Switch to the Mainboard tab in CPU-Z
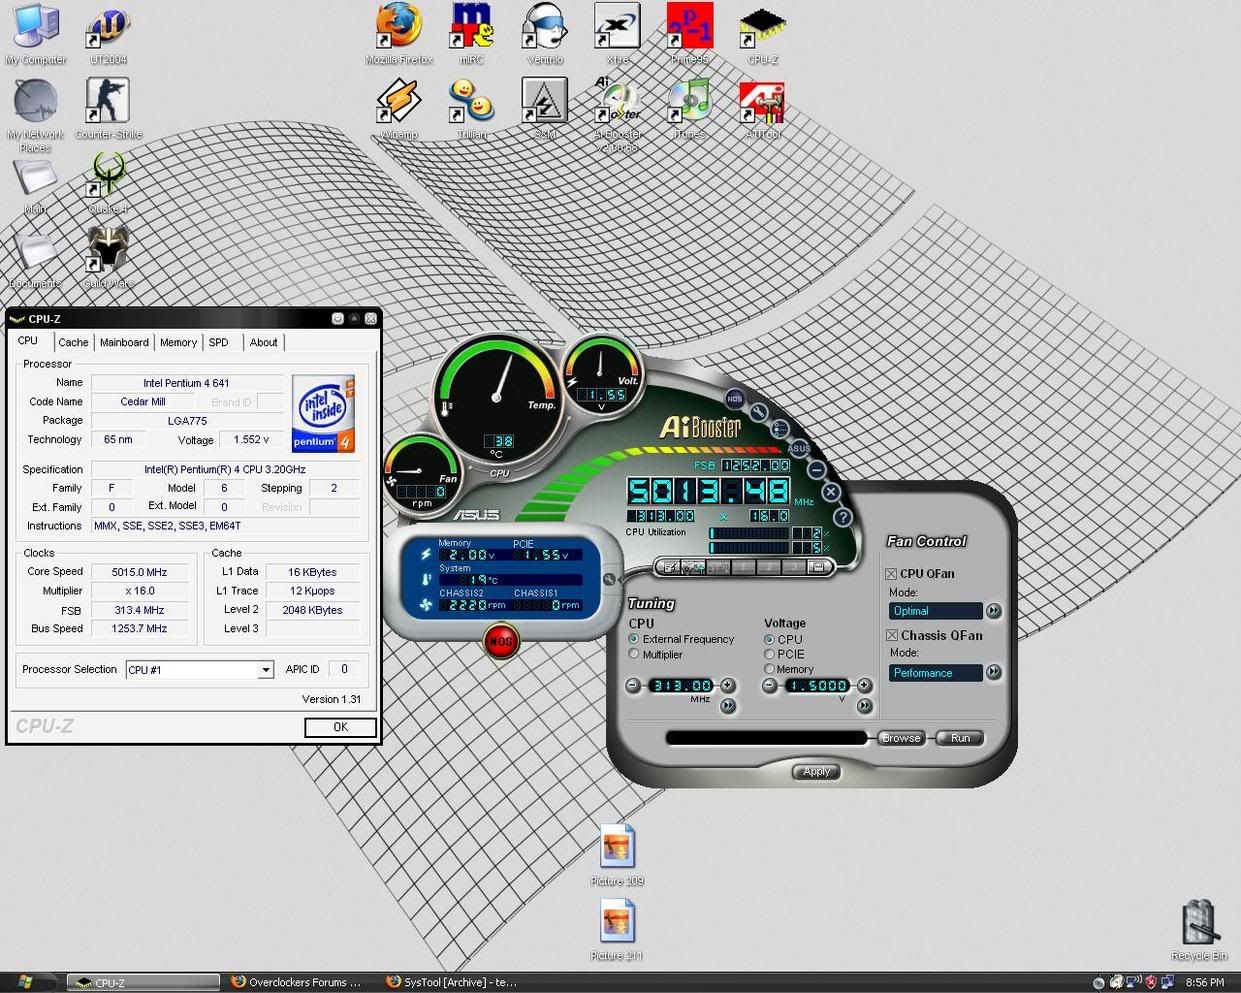The image size is (1241, 993). pos(124,342)
